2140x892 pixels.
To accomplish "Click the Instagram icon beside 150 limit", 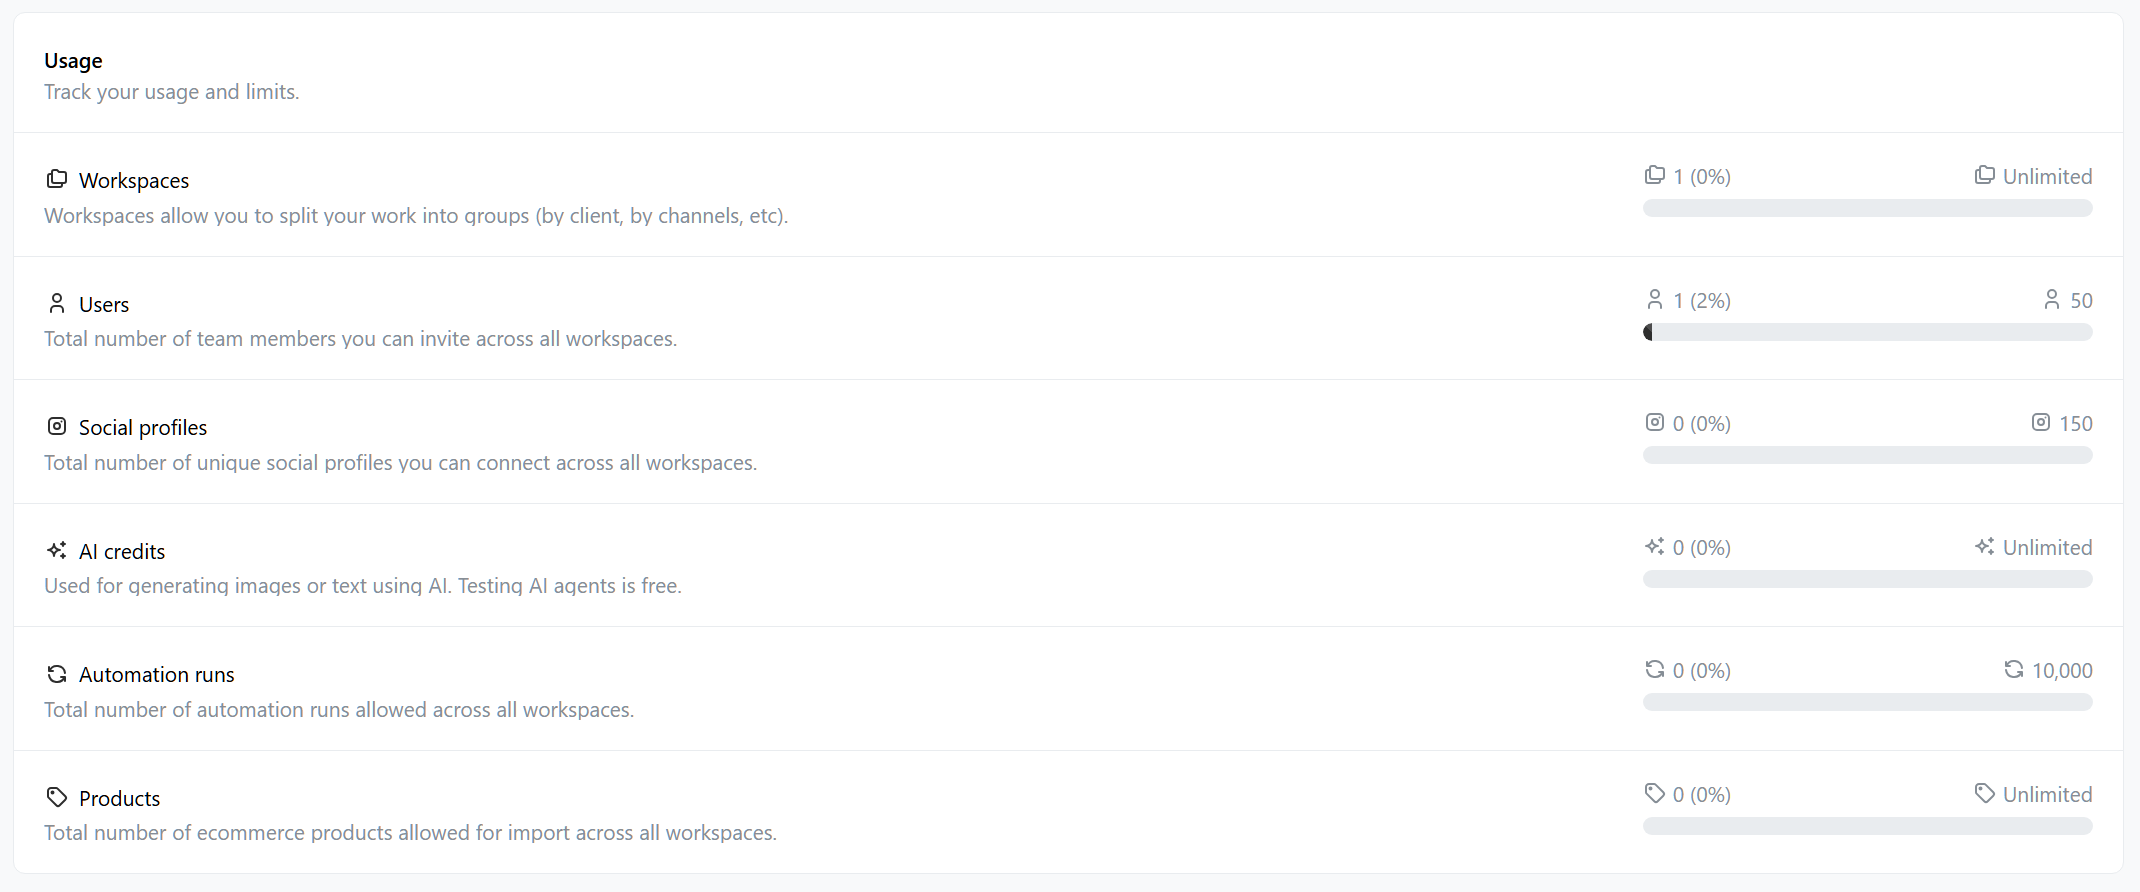I will (x=2041, y=423).
